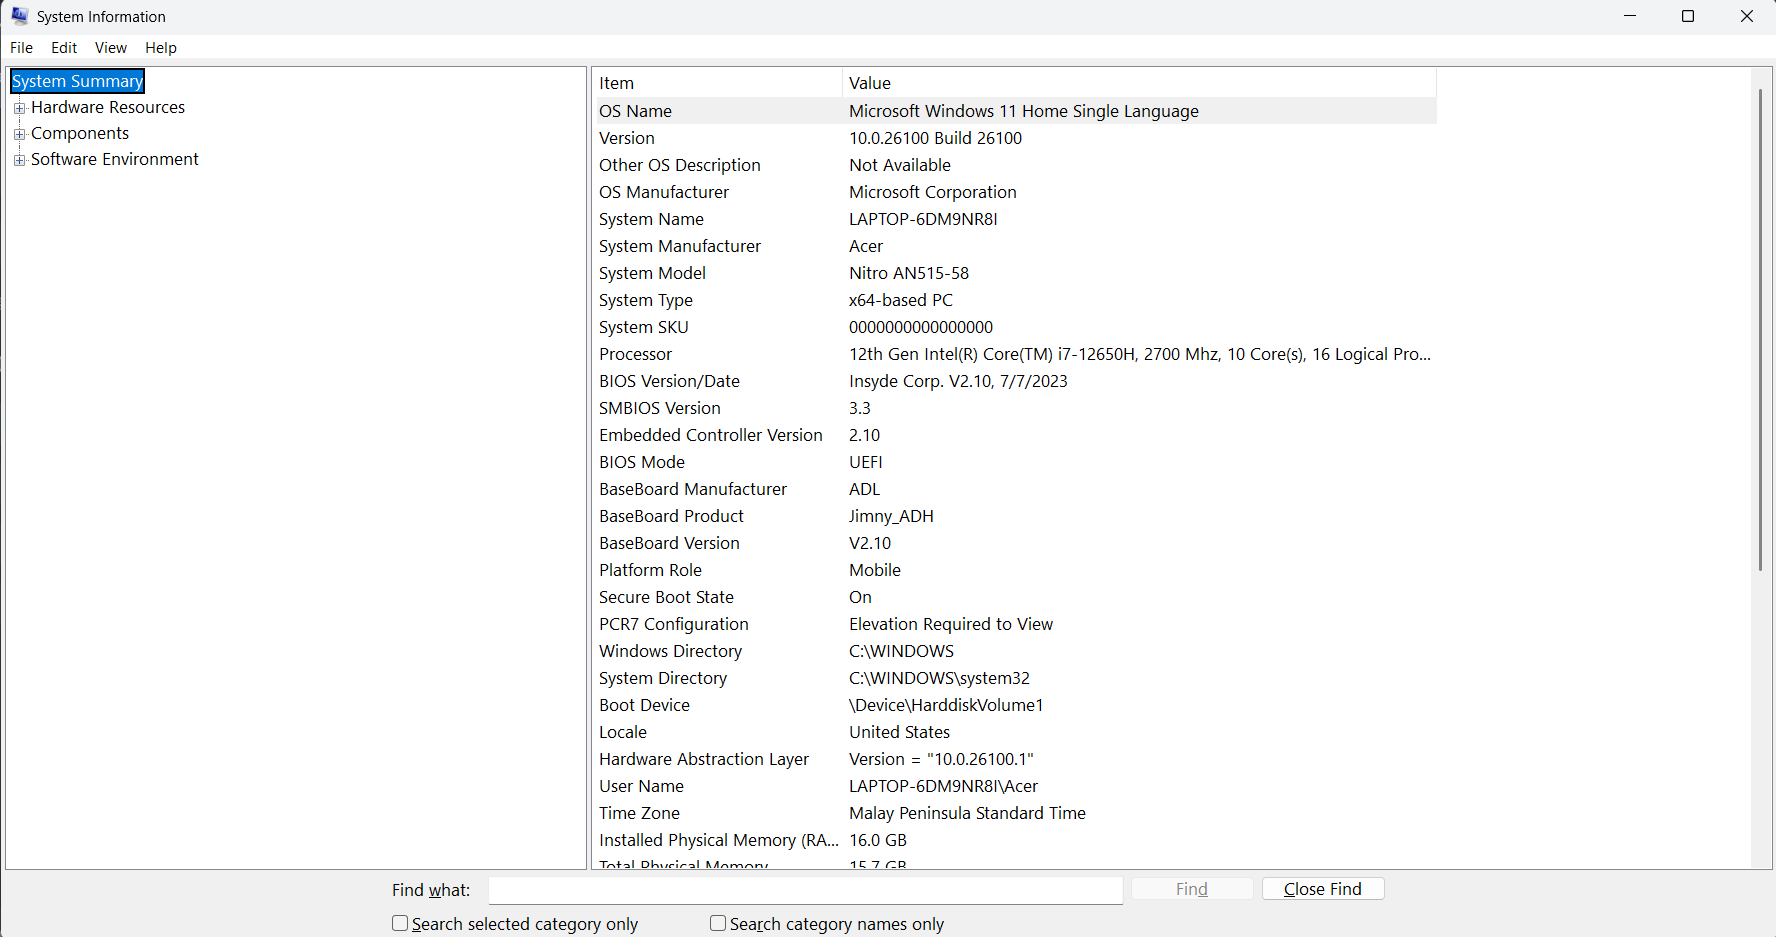
Task: Tick Search category names only checkbox
Action: pos(718,923)
